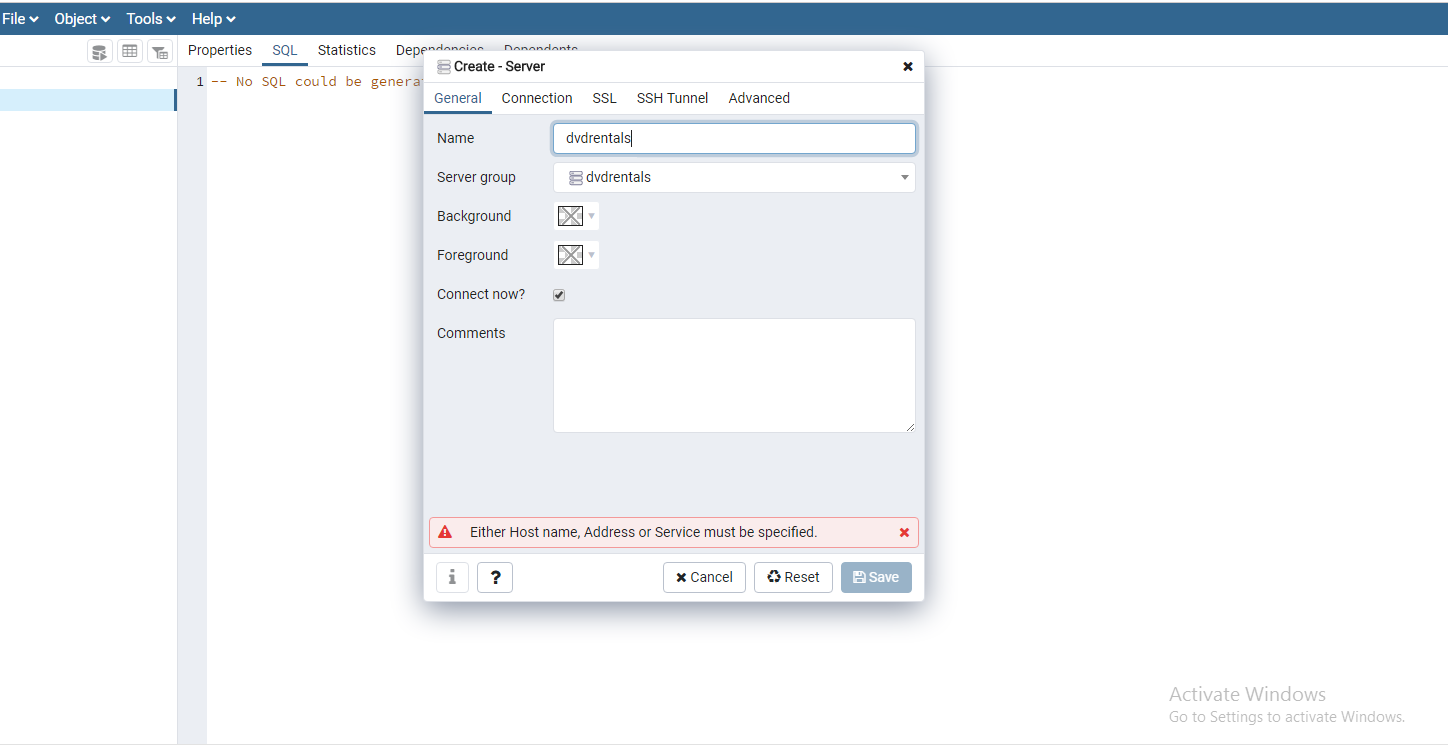Click the info (i) button in dialog
This screenshot has width=1448, height=745.
pyautogui.click(x=452, y=577)
